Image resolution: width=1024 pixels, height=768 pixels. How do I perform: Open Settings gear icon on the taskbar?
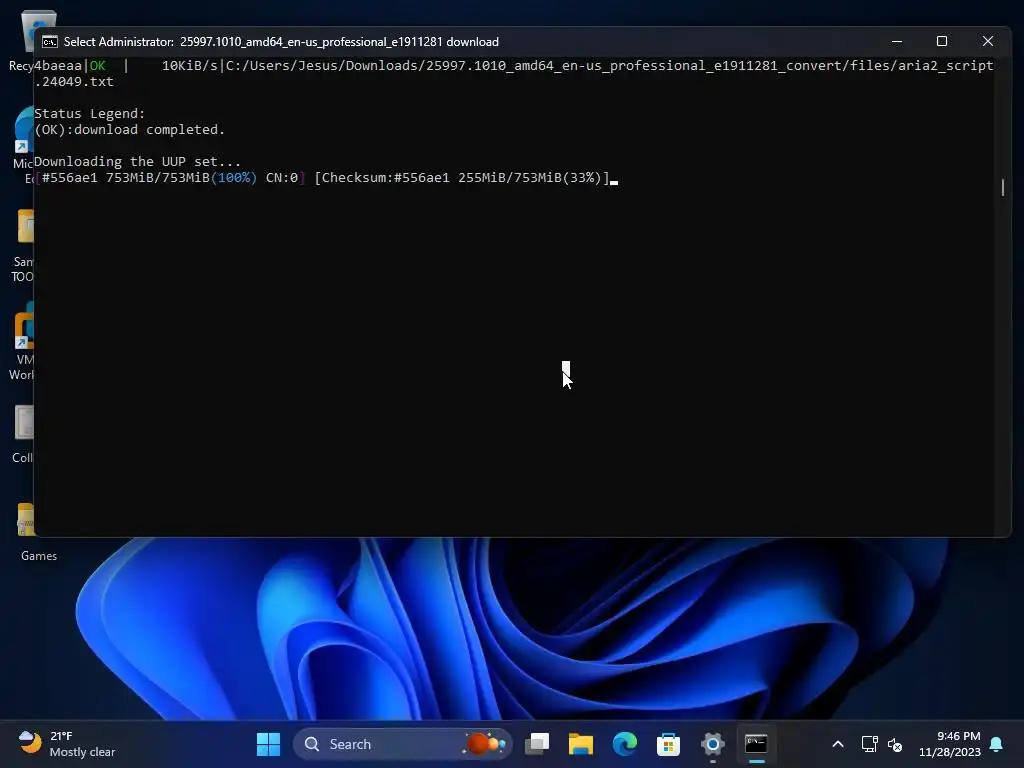(712, 744)
